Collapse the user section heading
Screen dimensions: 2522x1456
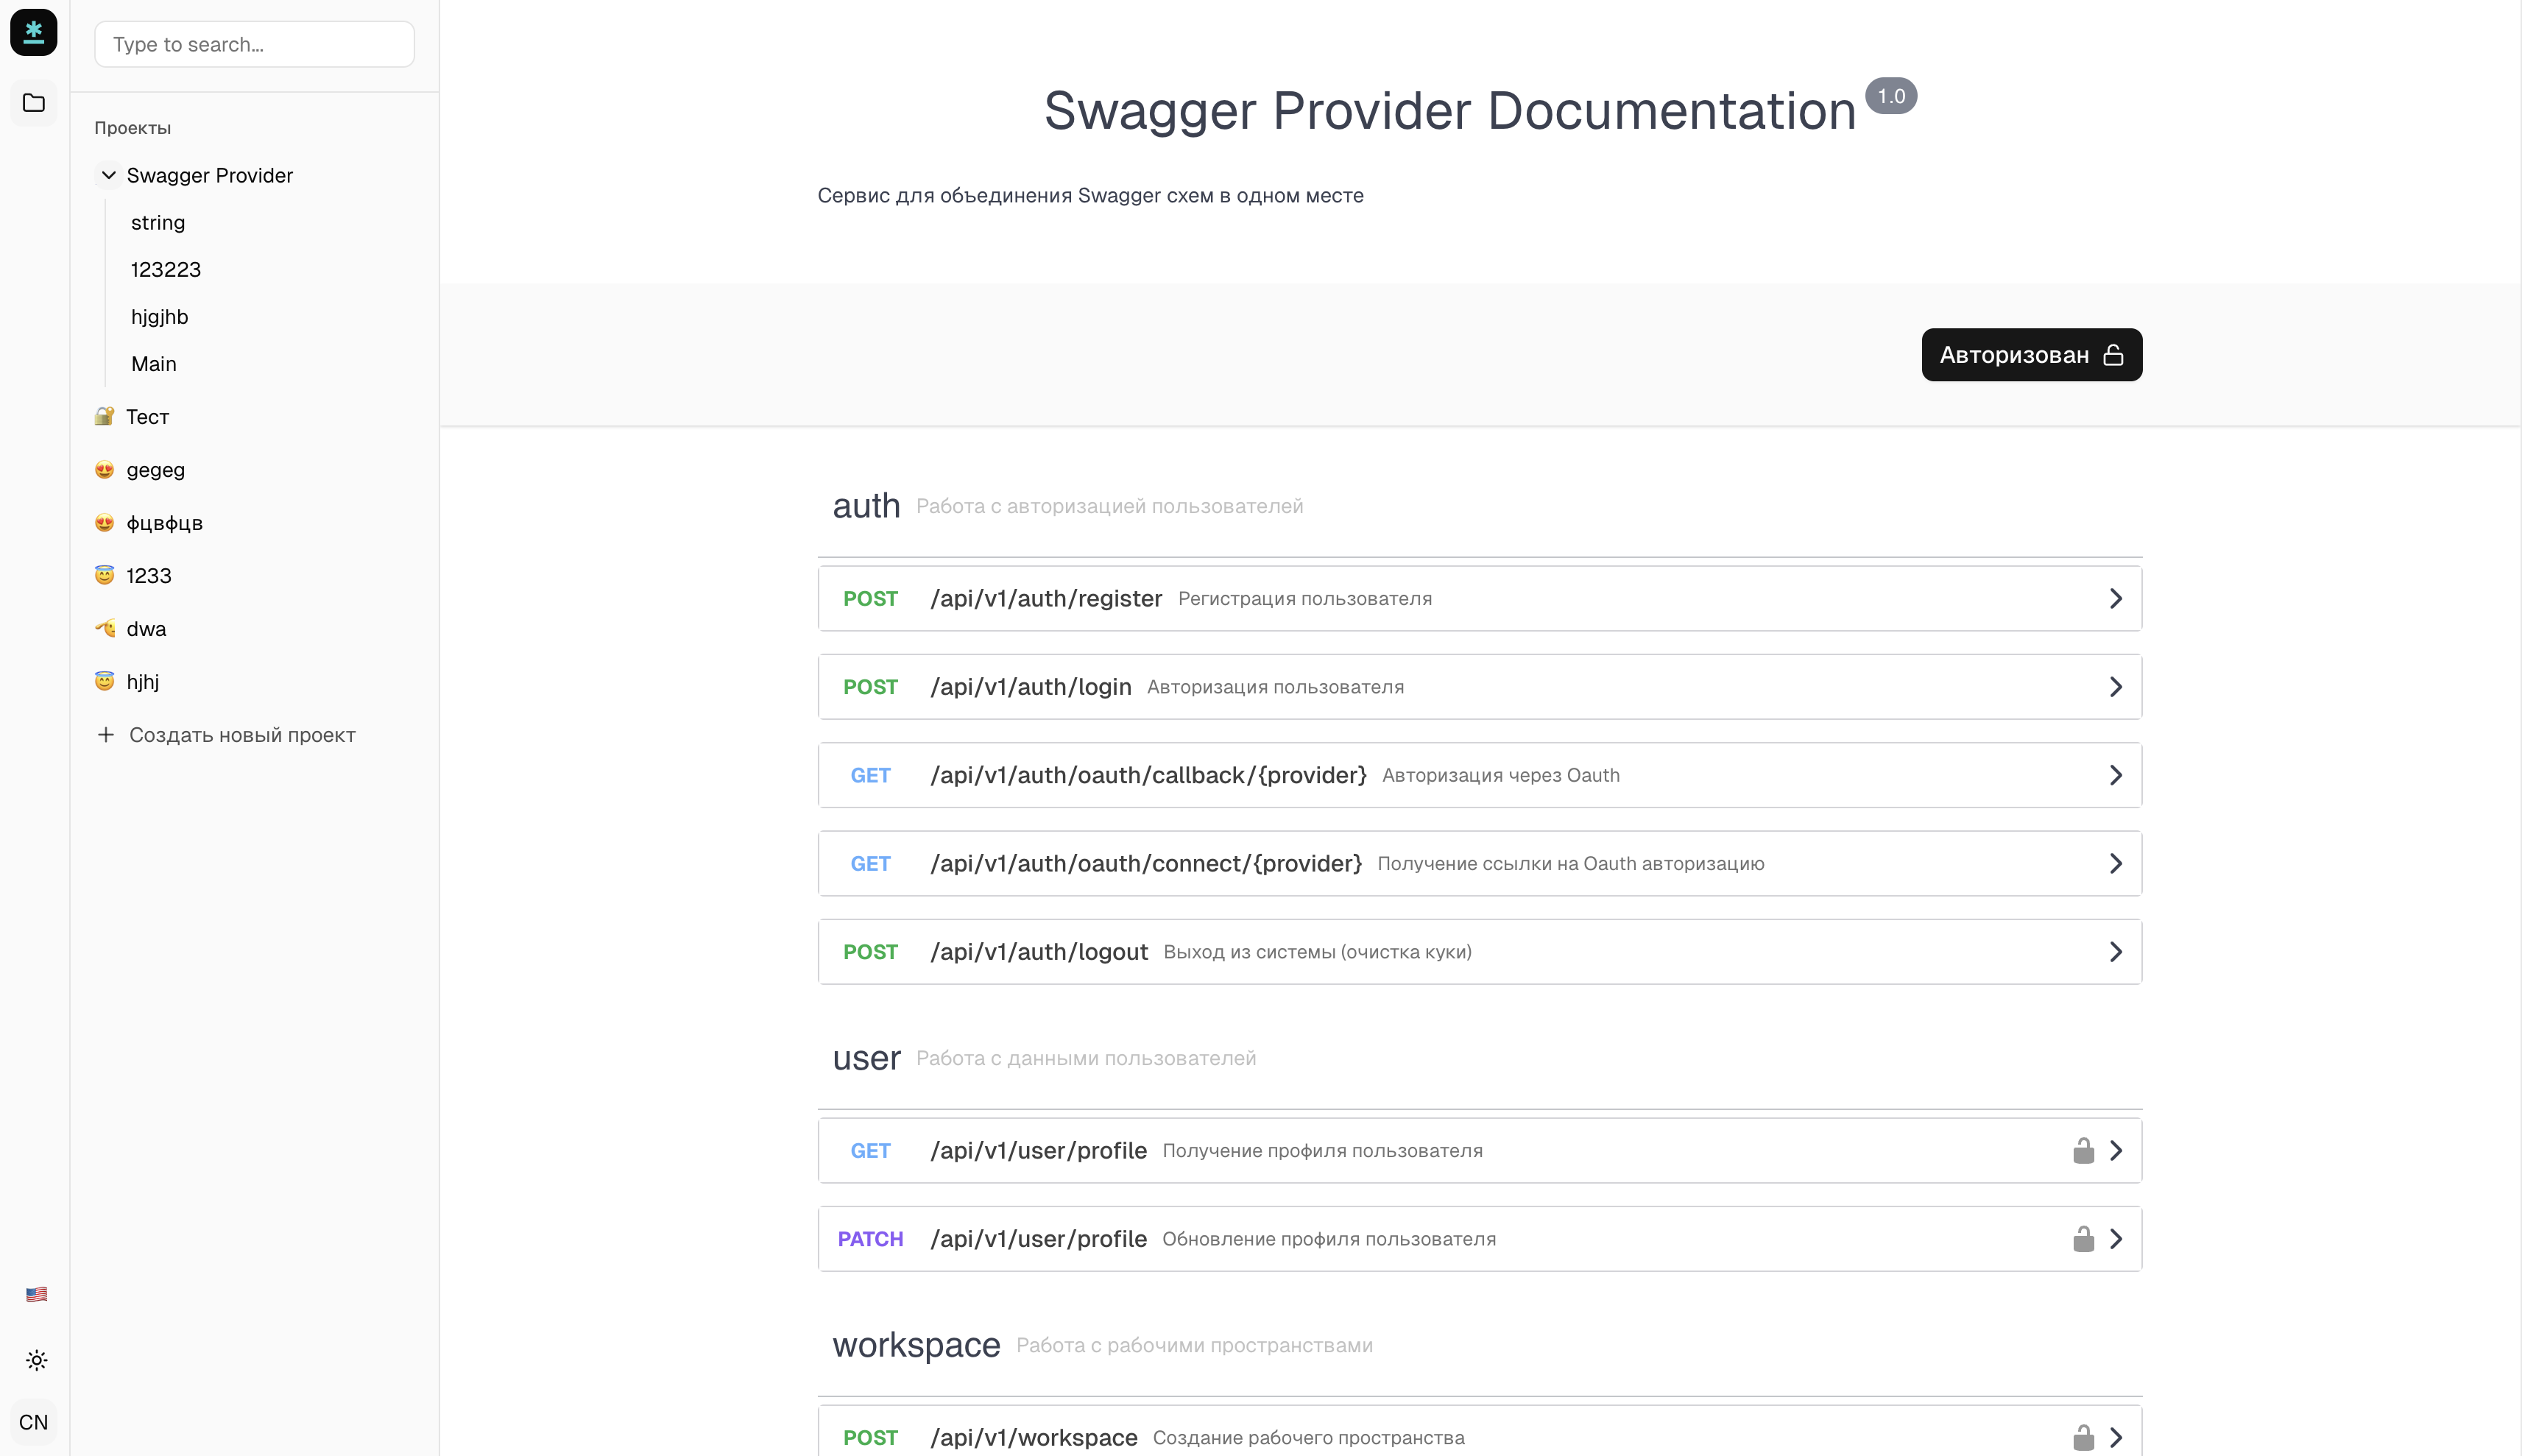click(866, 1058)
